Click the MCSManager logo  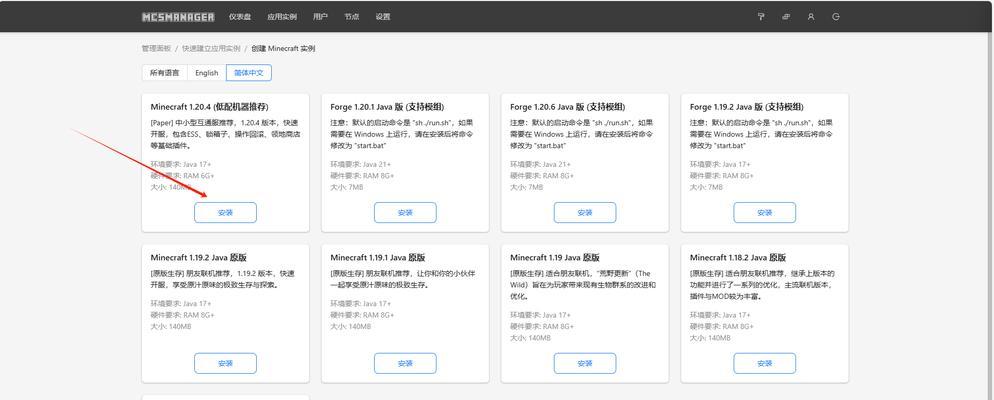click(x=178, y=17)
